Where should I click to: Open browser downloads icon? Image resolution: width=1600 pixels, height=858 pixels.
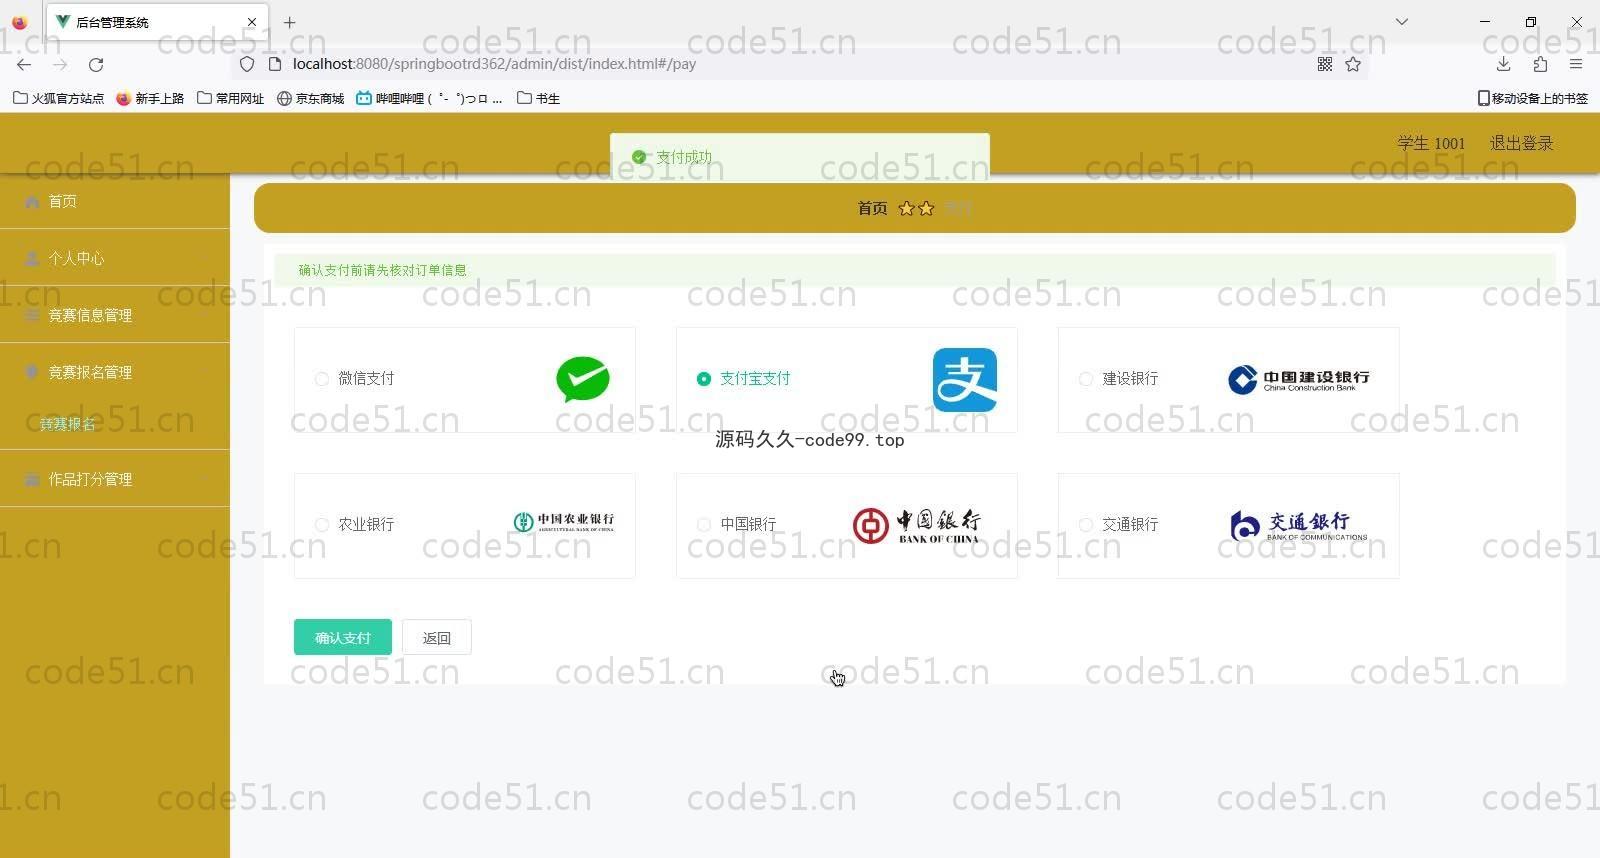(1503, 64)
